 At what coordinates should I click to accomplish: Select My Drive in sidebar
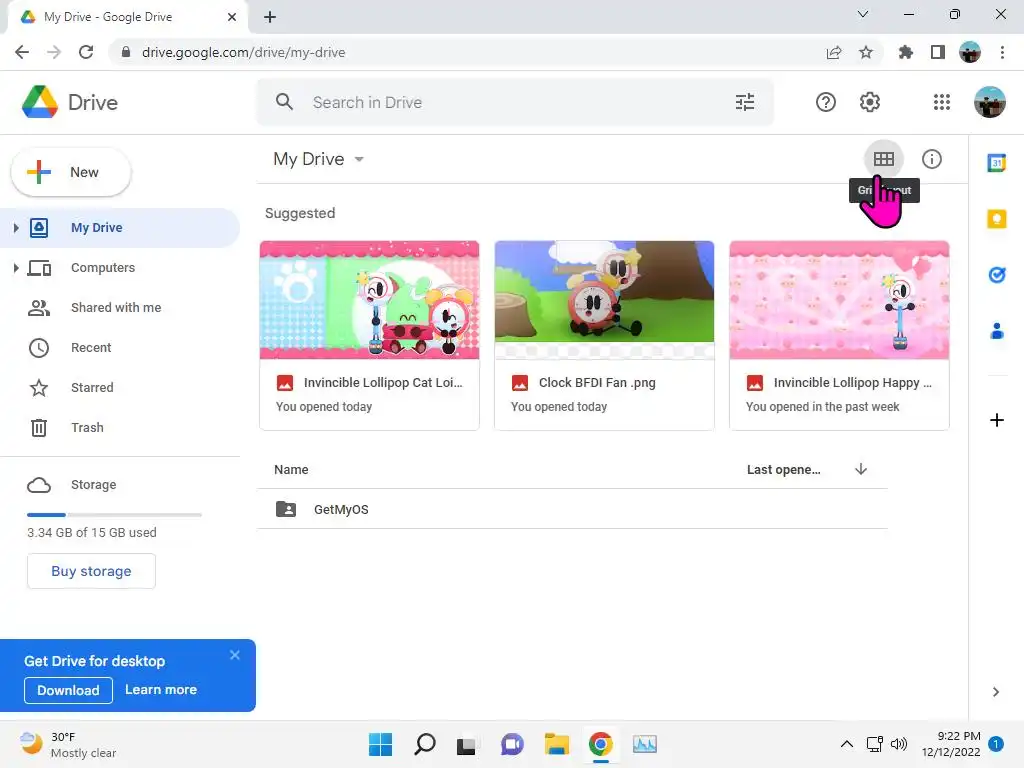(x=120, y=227)
